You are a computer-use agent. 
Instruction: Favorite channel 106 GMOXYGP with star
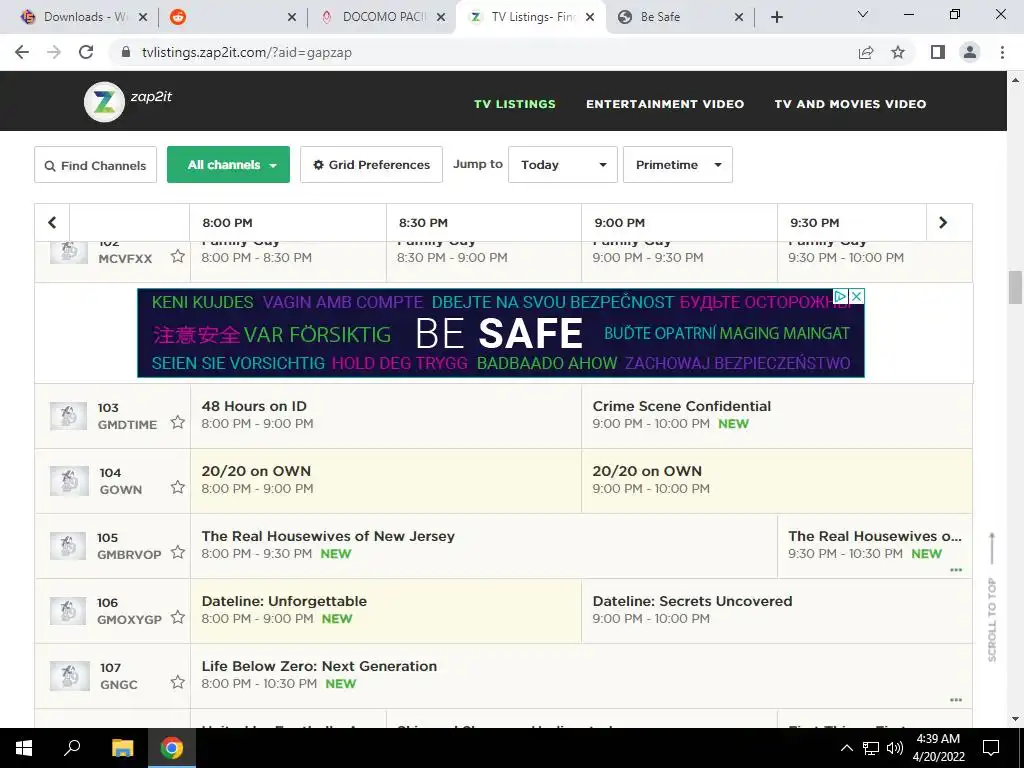178,617
